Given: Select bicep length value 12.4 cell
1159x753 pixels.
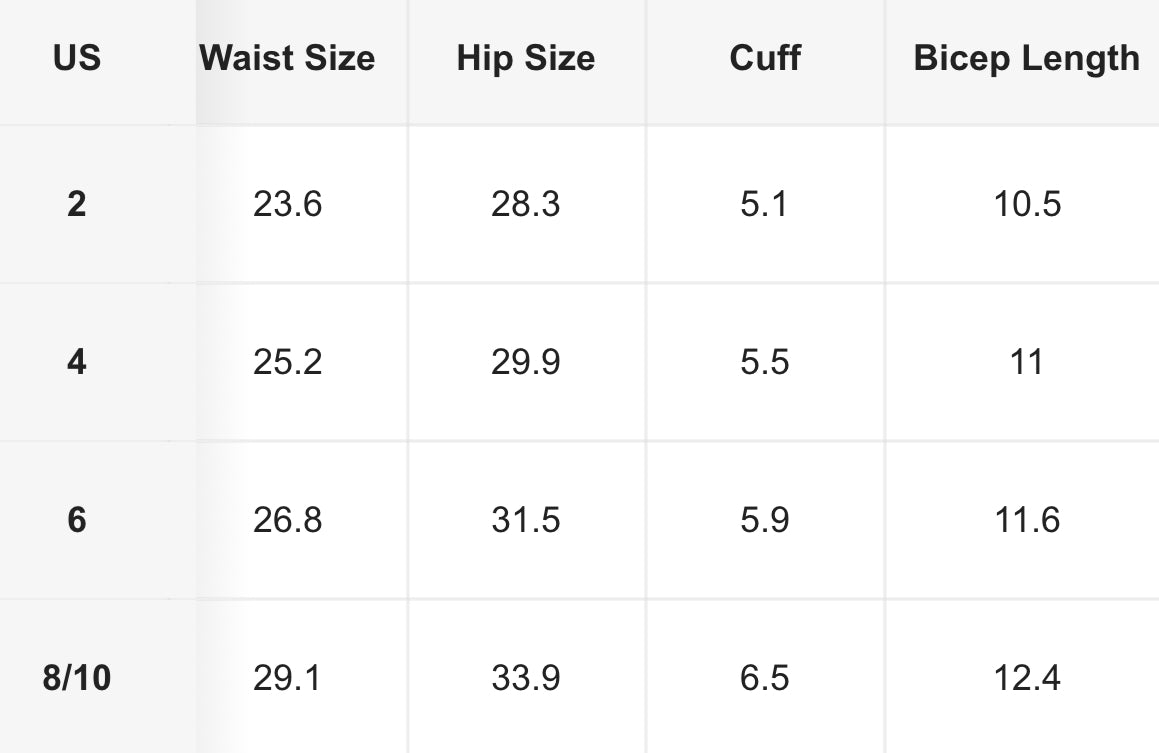Looking at the screenshot, I should (1027, 678).
